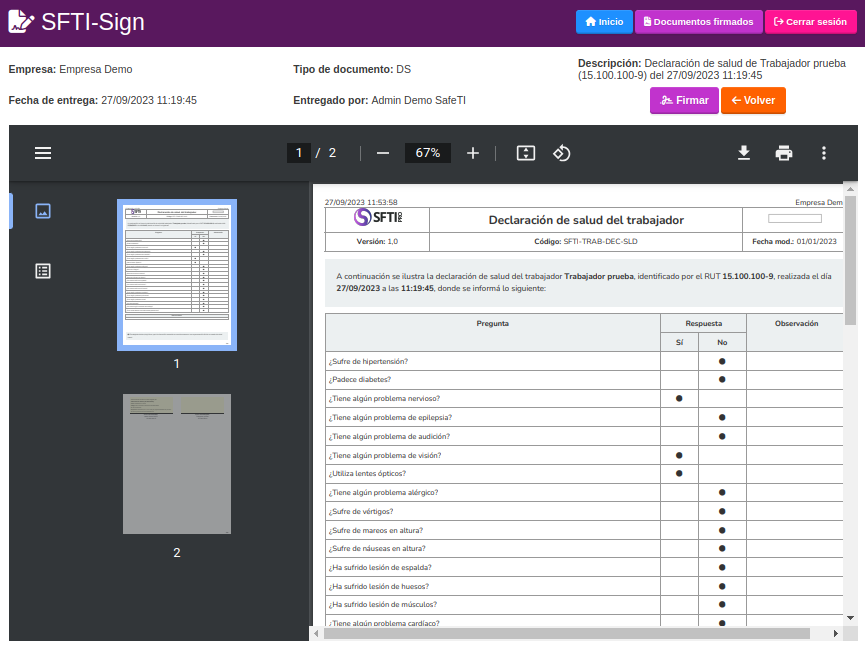Click '¿Tiene algún problema de visión?' text

tap(385, 456)
